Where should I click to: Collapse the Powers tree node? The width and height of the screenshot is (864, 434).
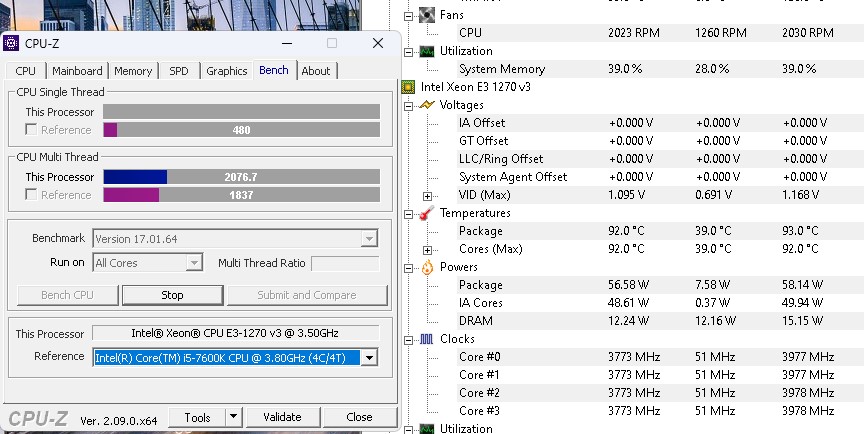[409, 268]
